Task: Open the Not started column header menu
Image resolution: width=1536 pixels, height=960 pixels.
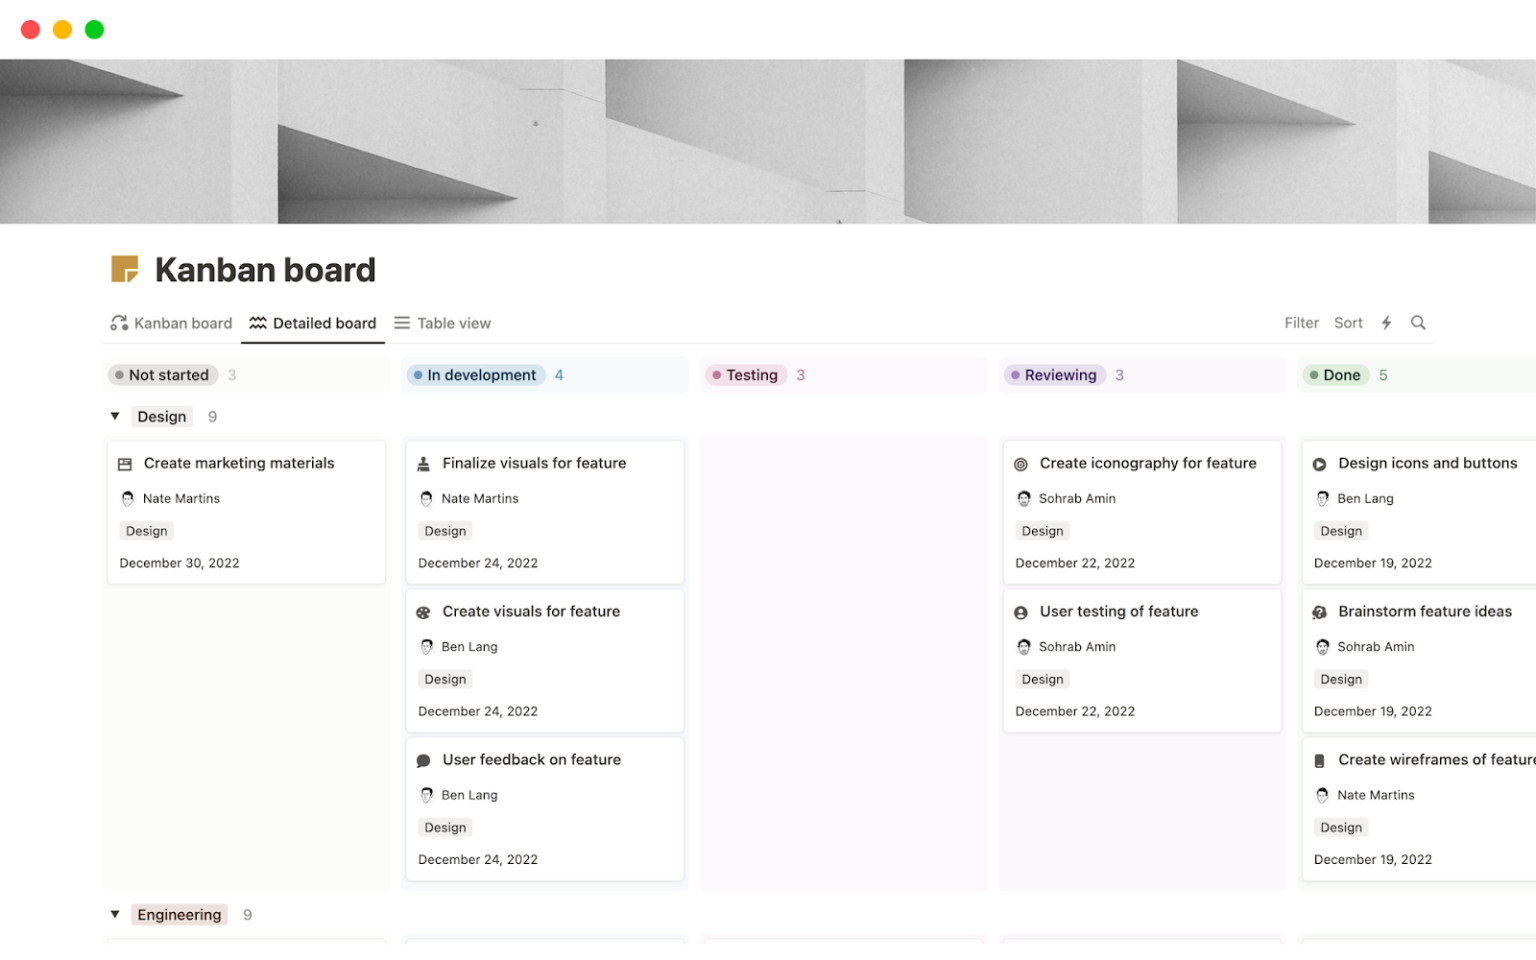Action: click(x=163, y=375)
